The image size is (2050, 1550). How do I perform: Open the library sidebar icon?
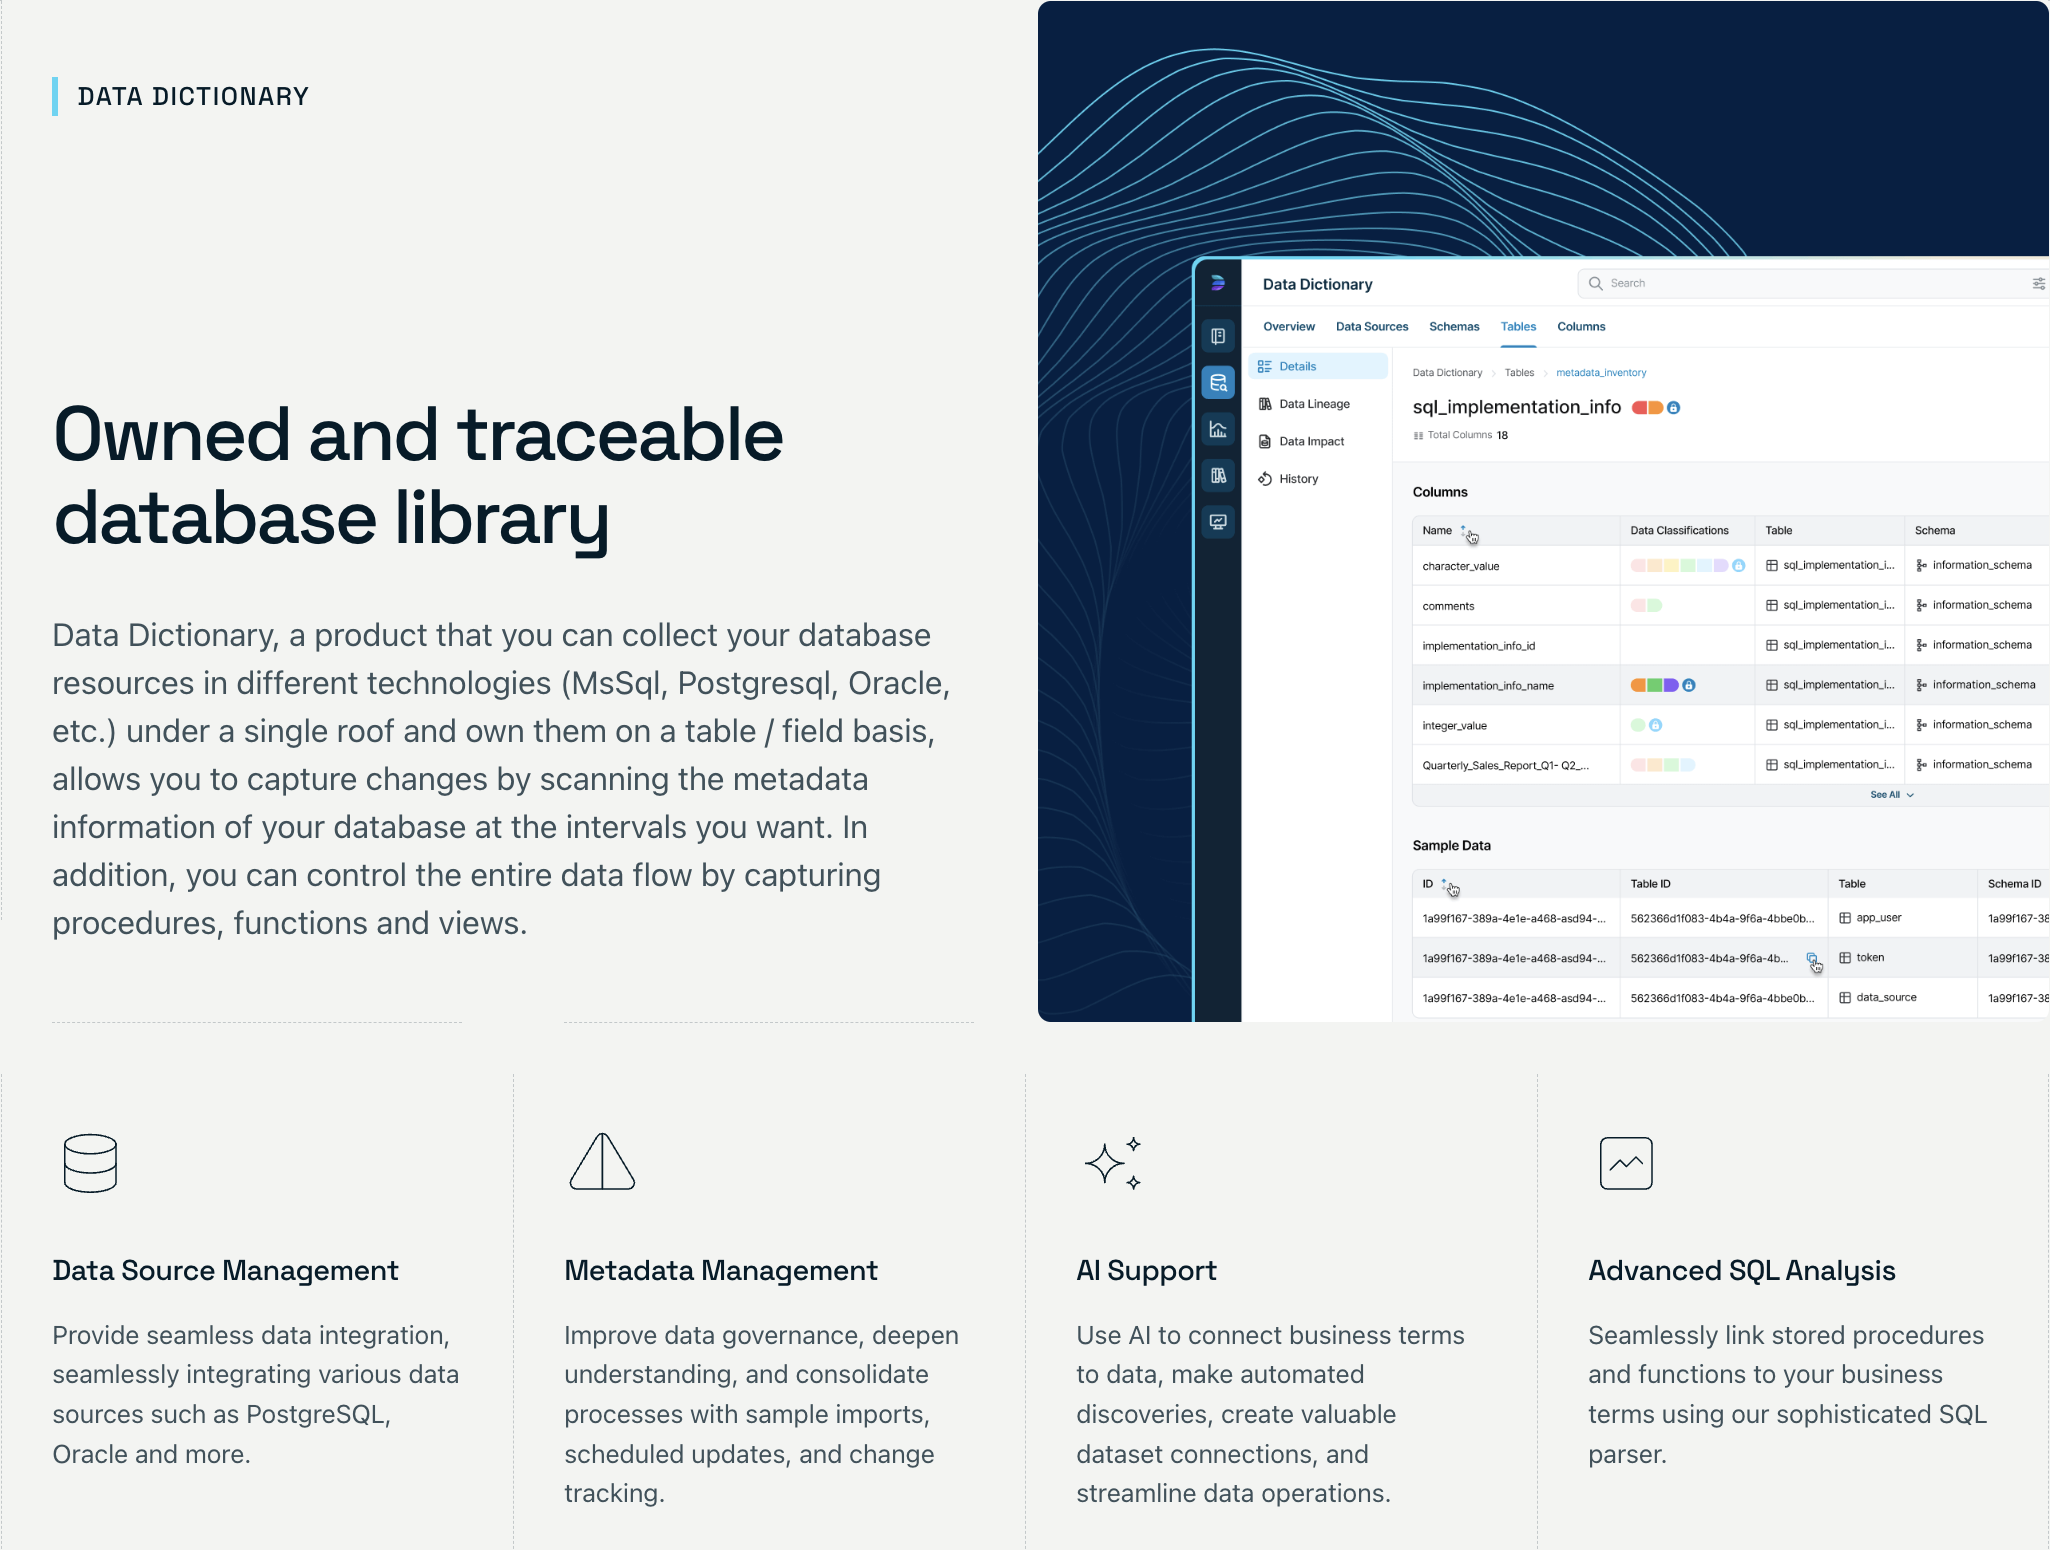click(1218, 473)
